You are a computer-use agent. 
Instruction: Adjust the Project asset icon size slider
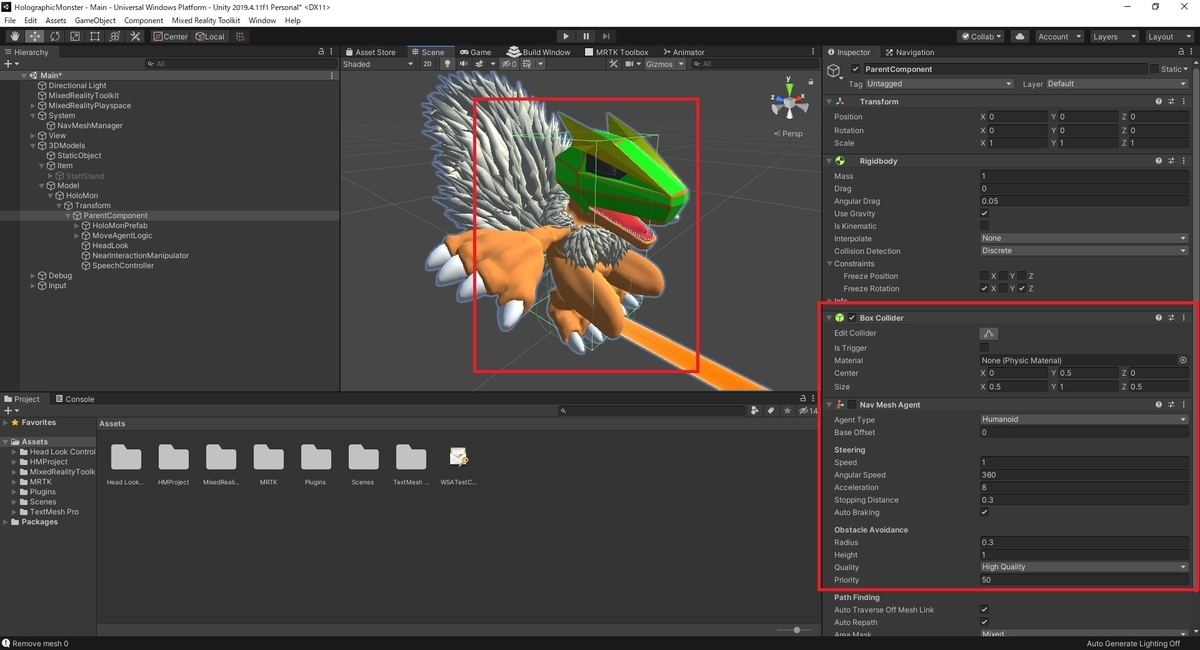tap(796, 630)
